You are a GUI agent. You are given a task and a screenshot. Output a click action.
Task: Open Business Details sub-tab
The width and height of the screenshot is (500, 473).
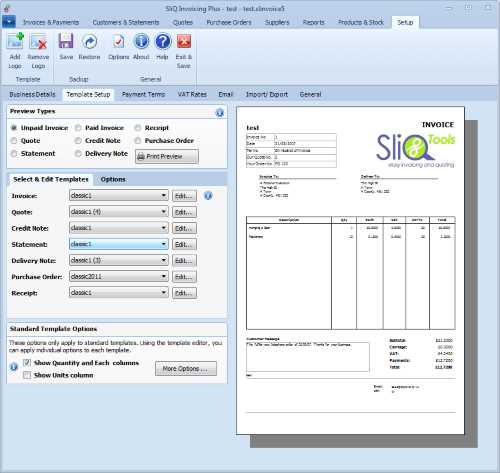coord(32,94)
